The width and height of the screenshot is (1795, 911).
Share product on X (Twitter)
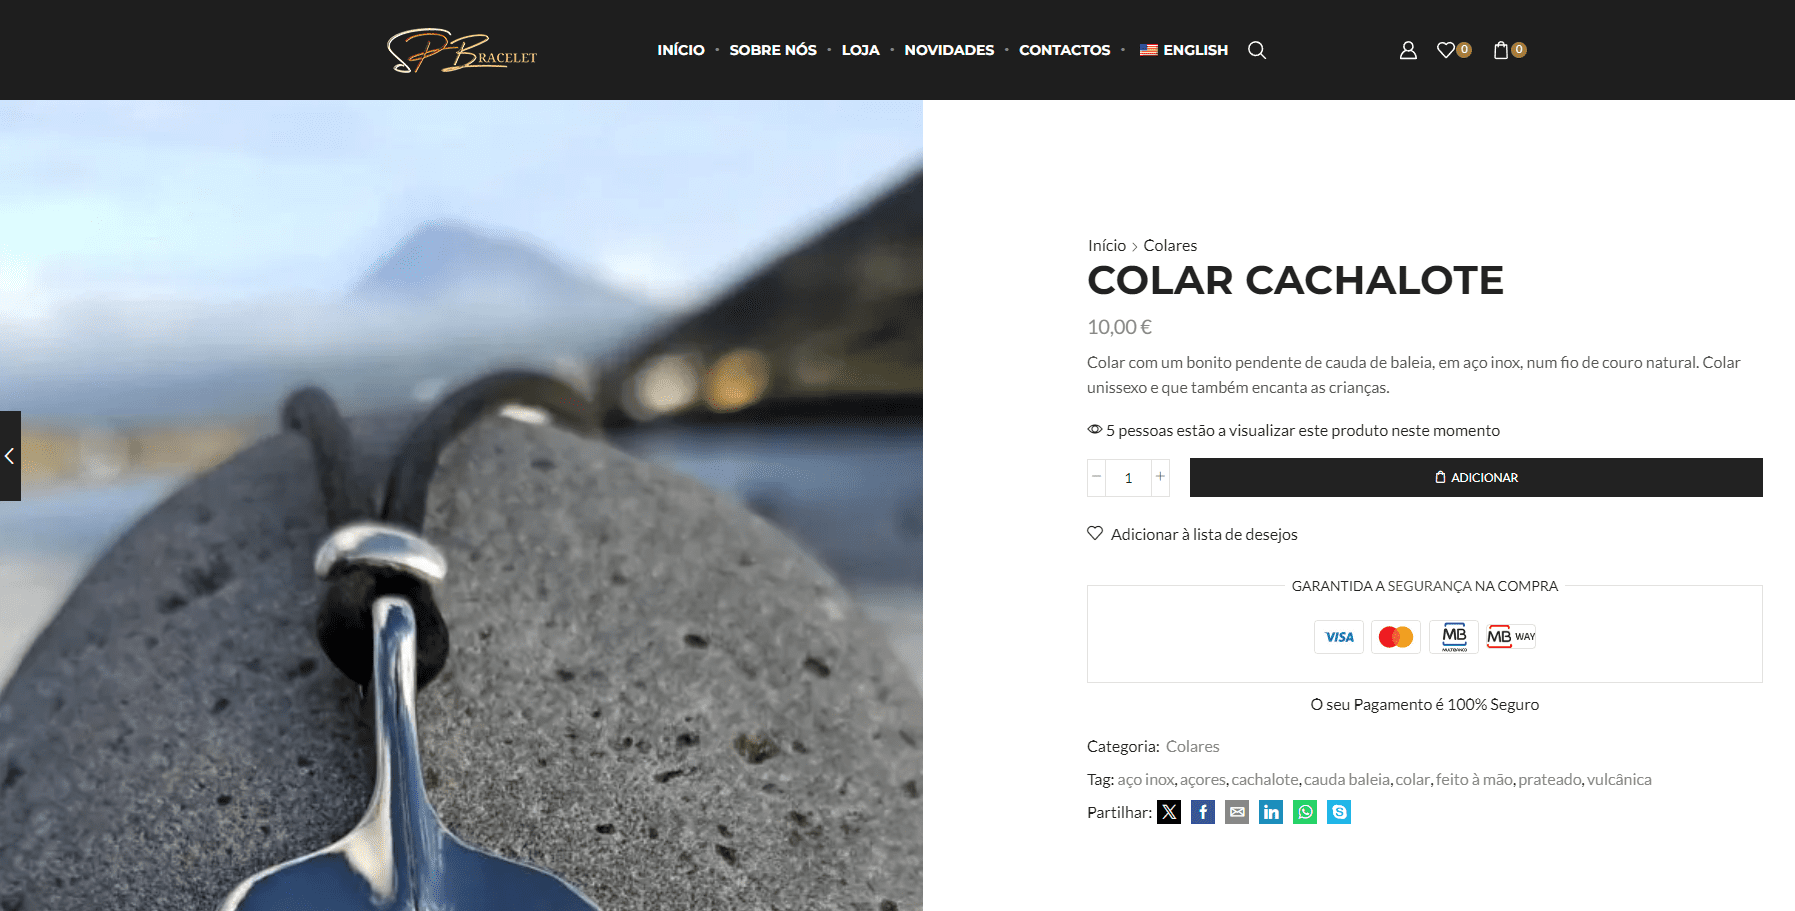click(x=1169, y=812)
